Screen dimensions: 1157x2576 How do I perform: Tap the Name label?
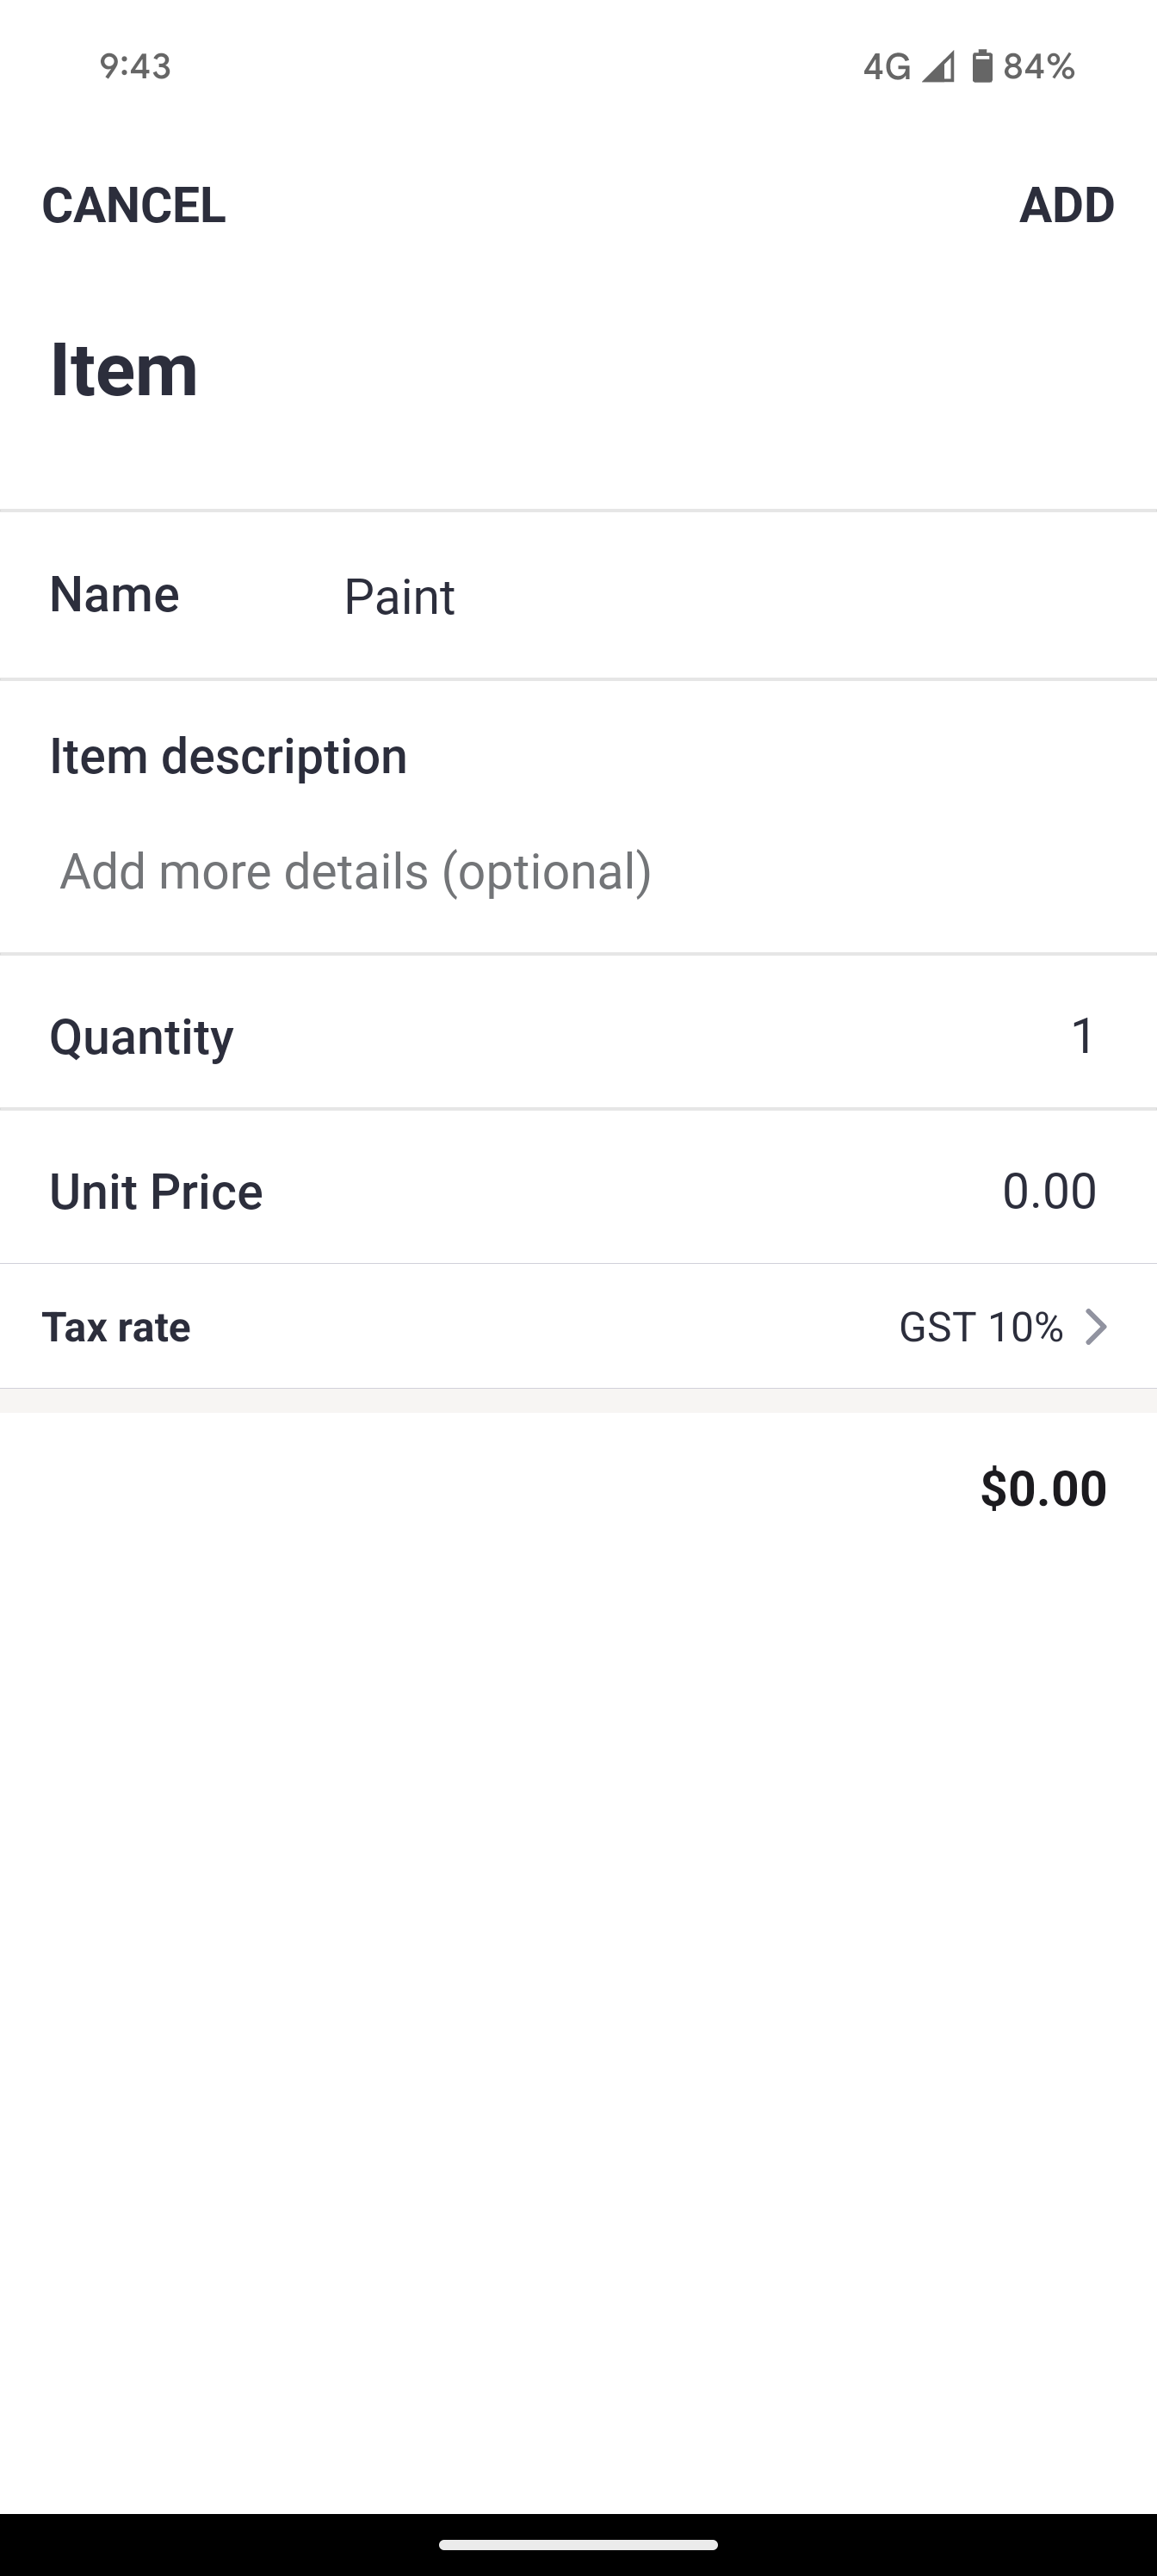(x=114, y=594)
